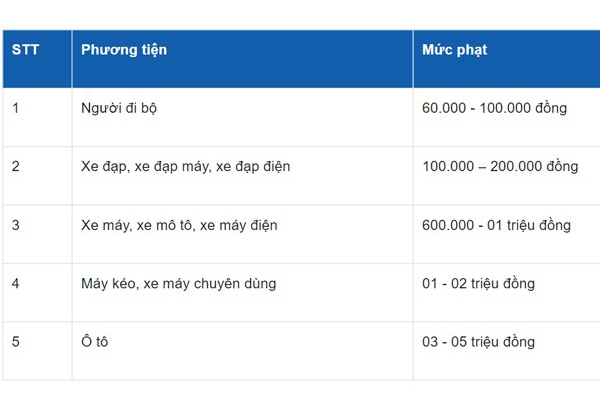Select row number 2 in STT column

click(16, 166)
